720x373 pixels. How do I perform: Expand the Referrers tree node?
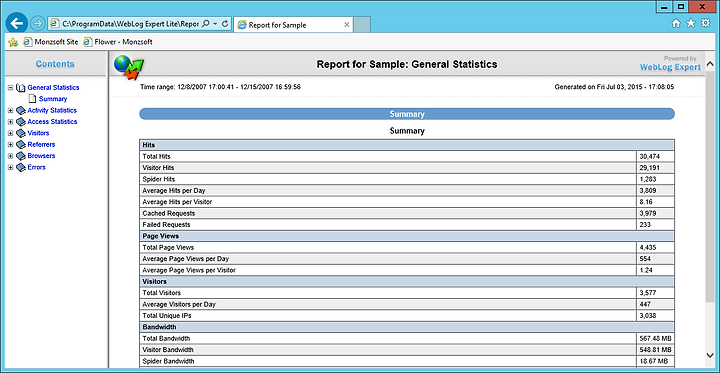(10, 145)
